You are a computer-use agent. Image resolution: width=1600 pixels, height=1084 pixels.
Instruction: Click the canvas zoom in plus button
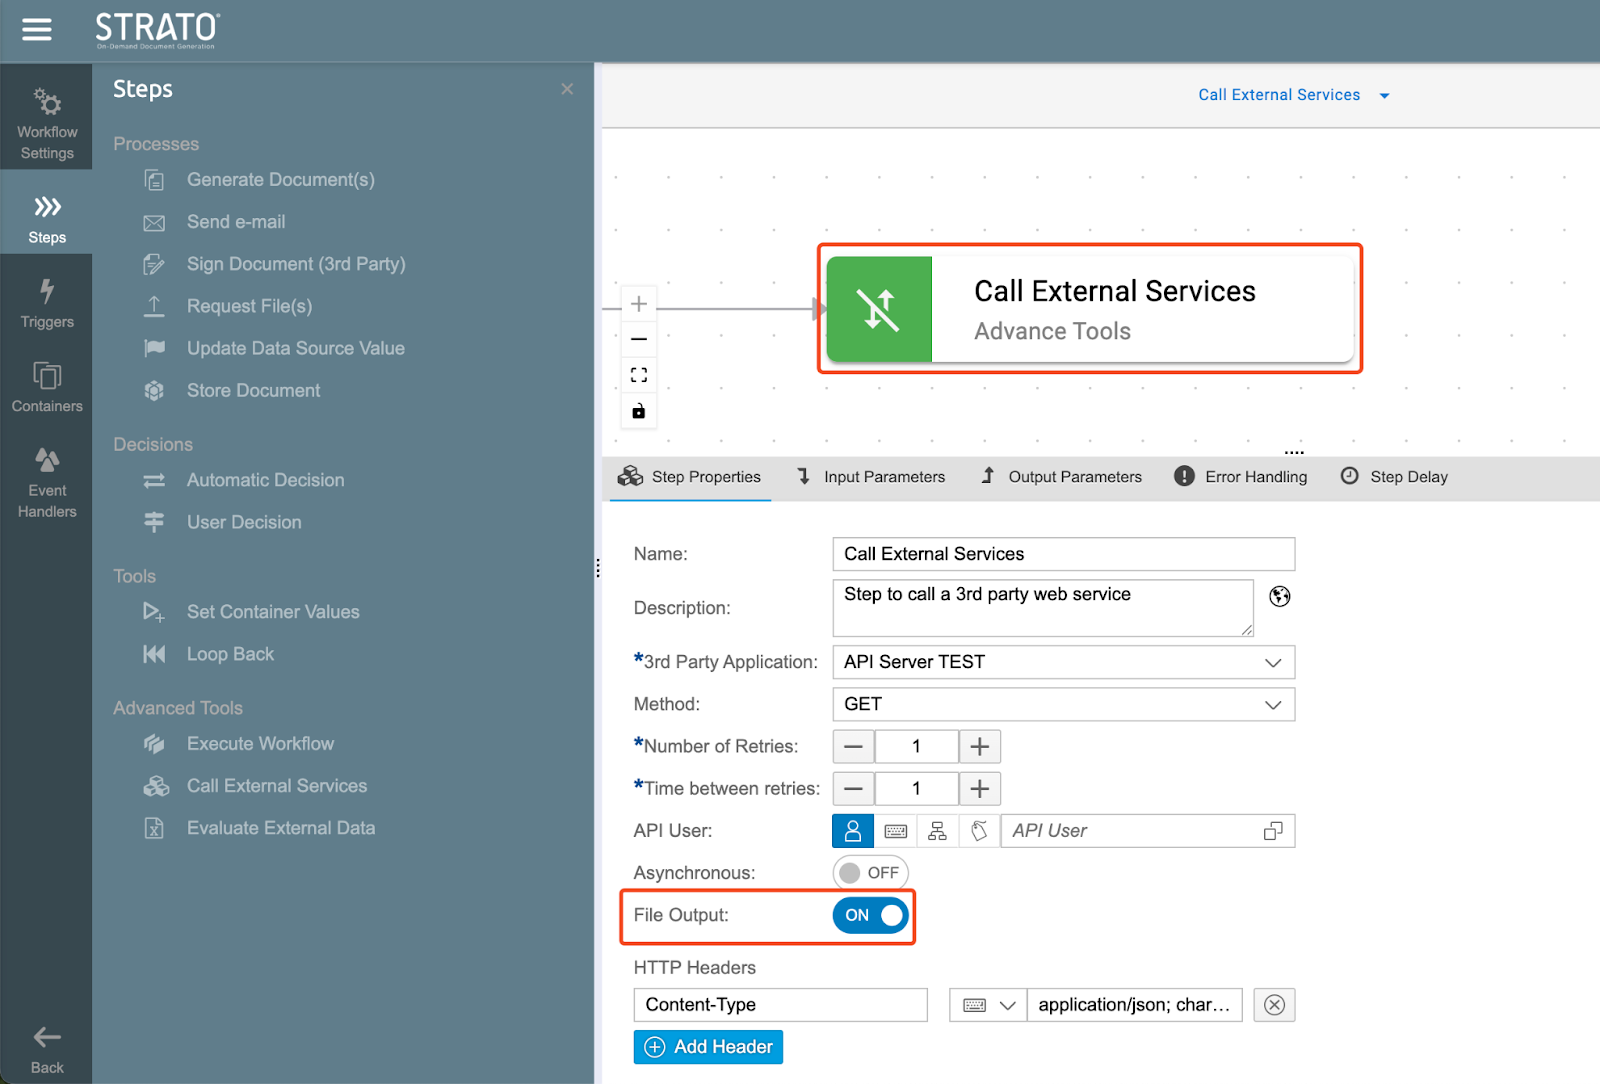coord(639,304)
